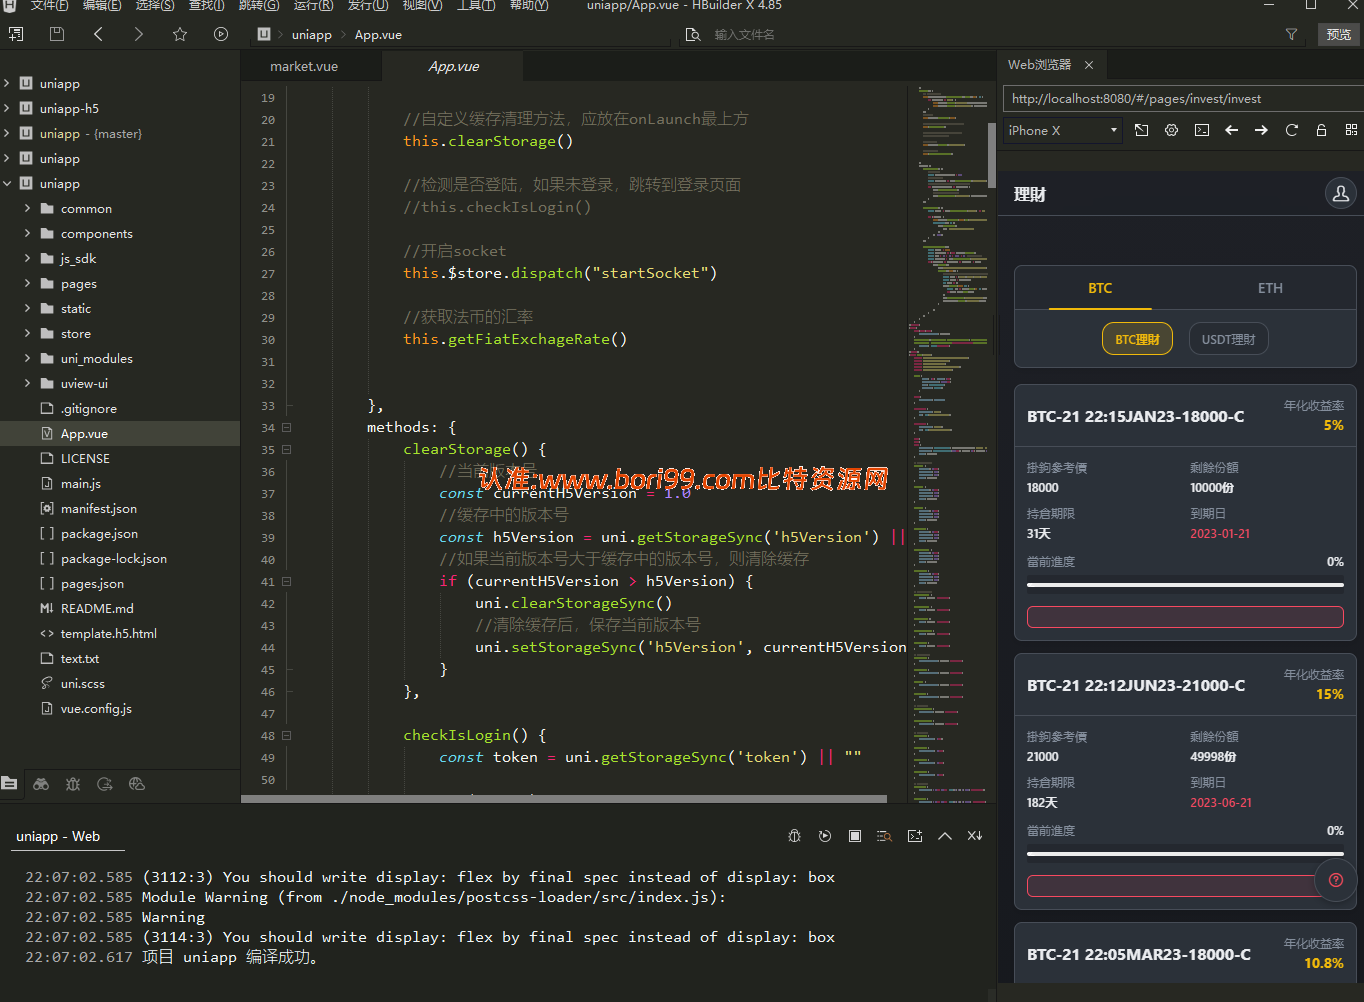This screenshot has height=1002, width=1364.
Task: Fold the methods block at line 34
Action: 286,427
